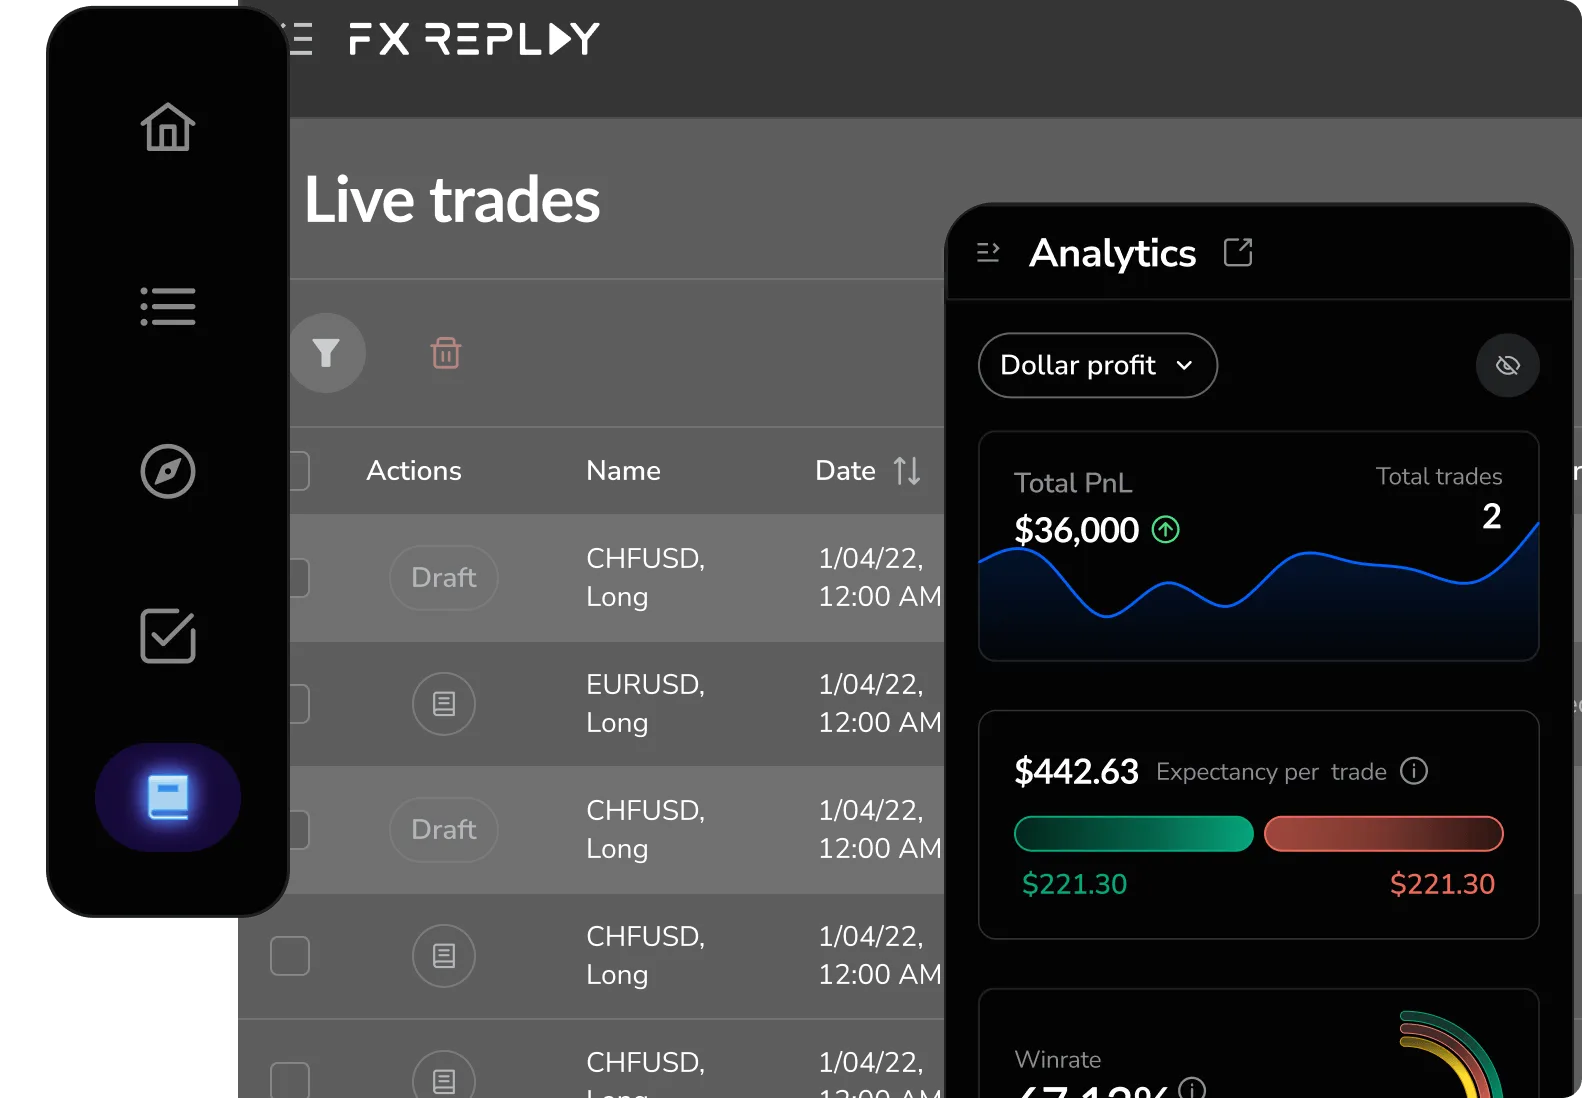
Task: Collapse the Analytics side panel
Action: (x=988, y=252)
